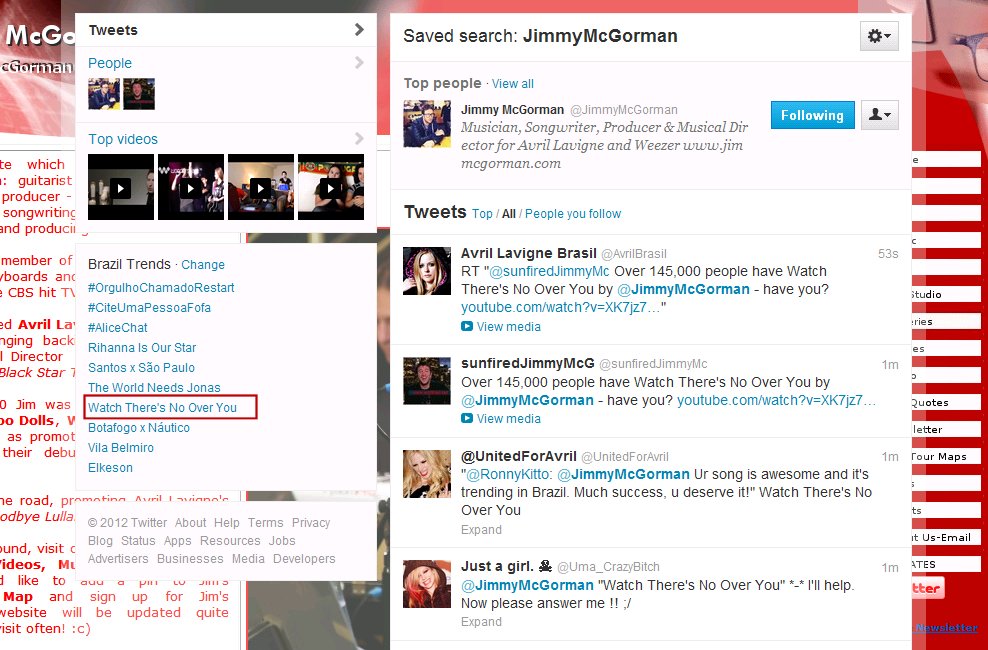Open the first People thumbnail avatar
The image size is (988, 650).
pos(104,94)
